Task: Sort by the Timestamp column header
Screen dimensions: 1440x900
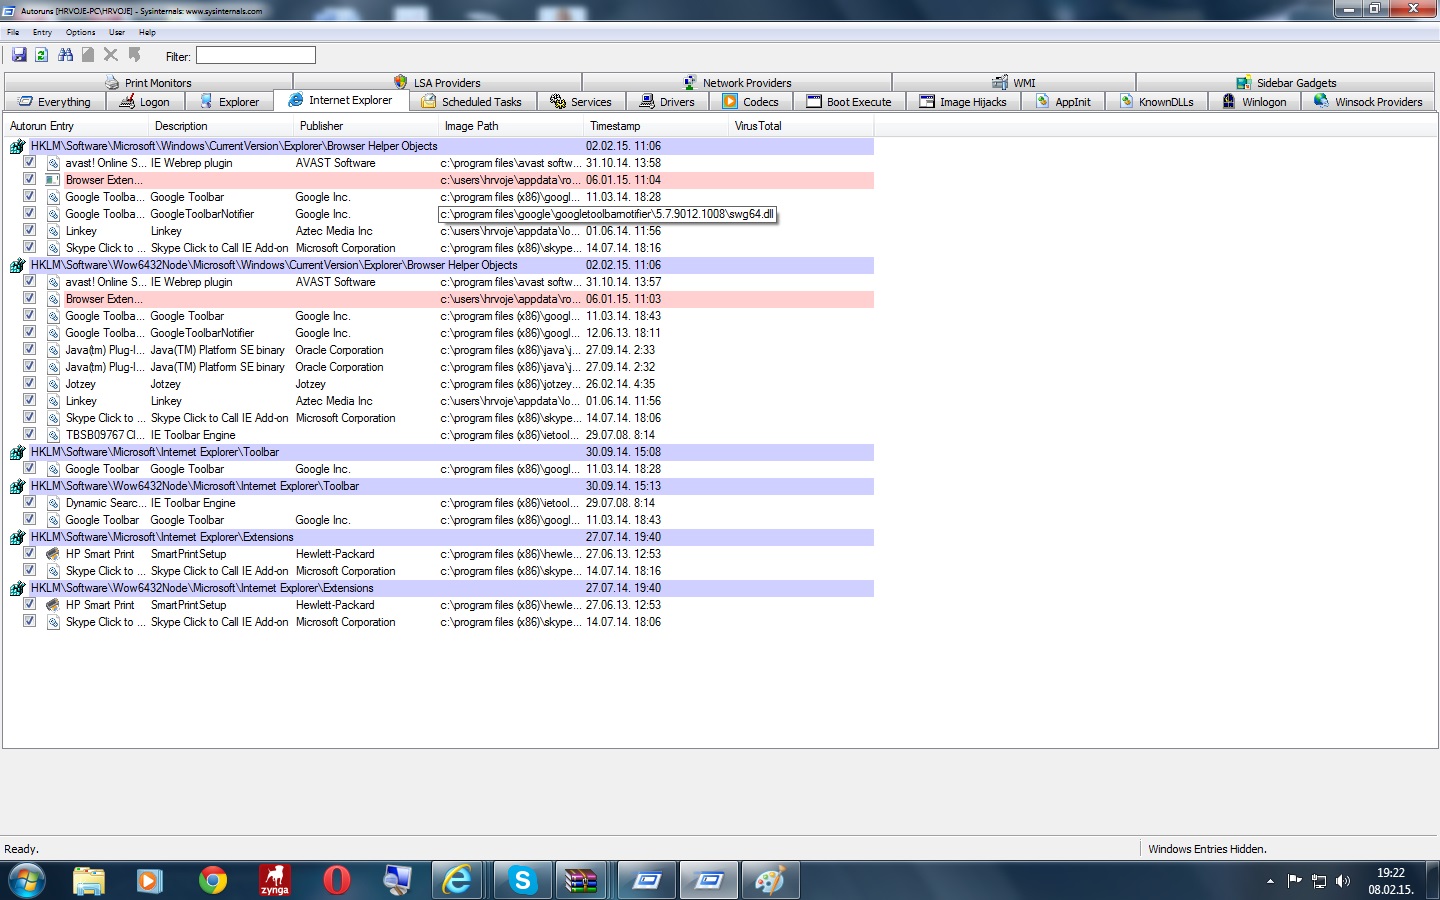Action: click(x=657, y=126)
